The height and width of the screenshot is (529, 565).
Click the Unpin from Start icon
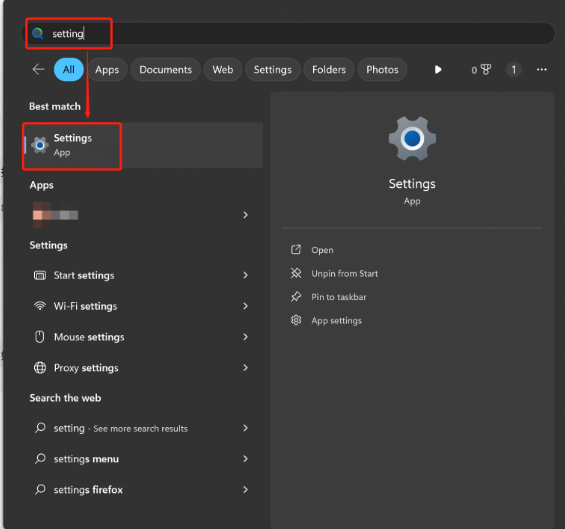(x=296, y=273)
